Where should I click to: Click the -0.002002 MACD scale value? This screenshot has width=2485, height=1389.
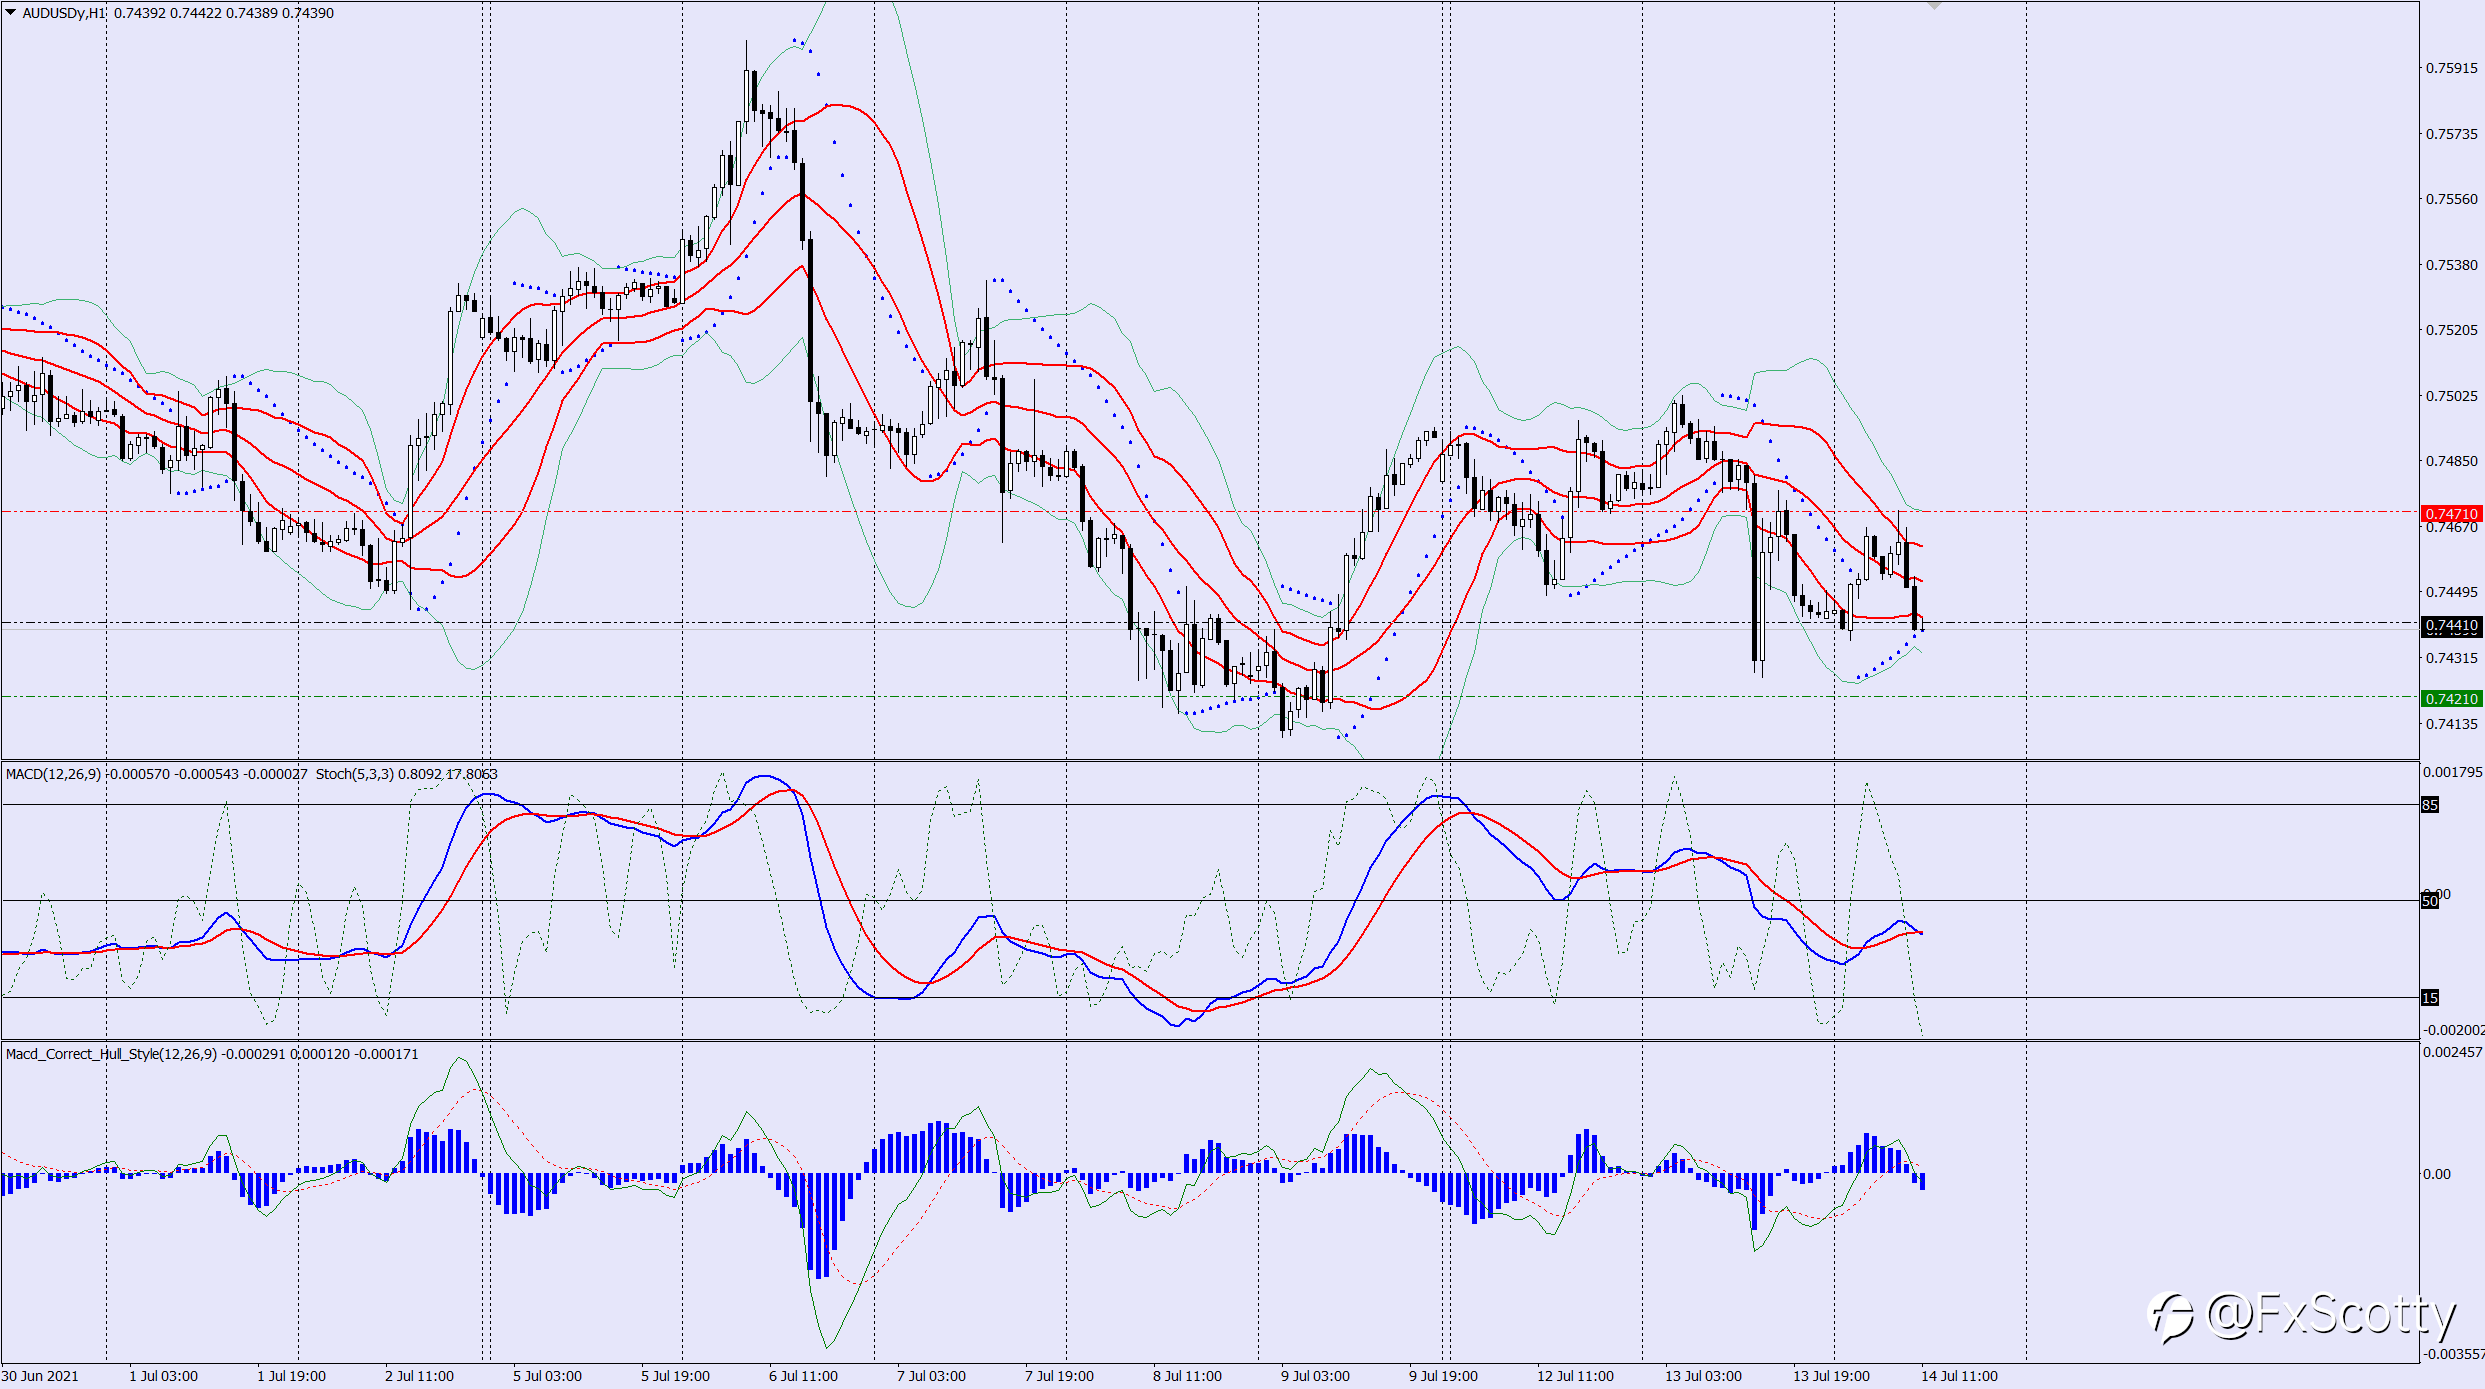tap(2453, 1030)
